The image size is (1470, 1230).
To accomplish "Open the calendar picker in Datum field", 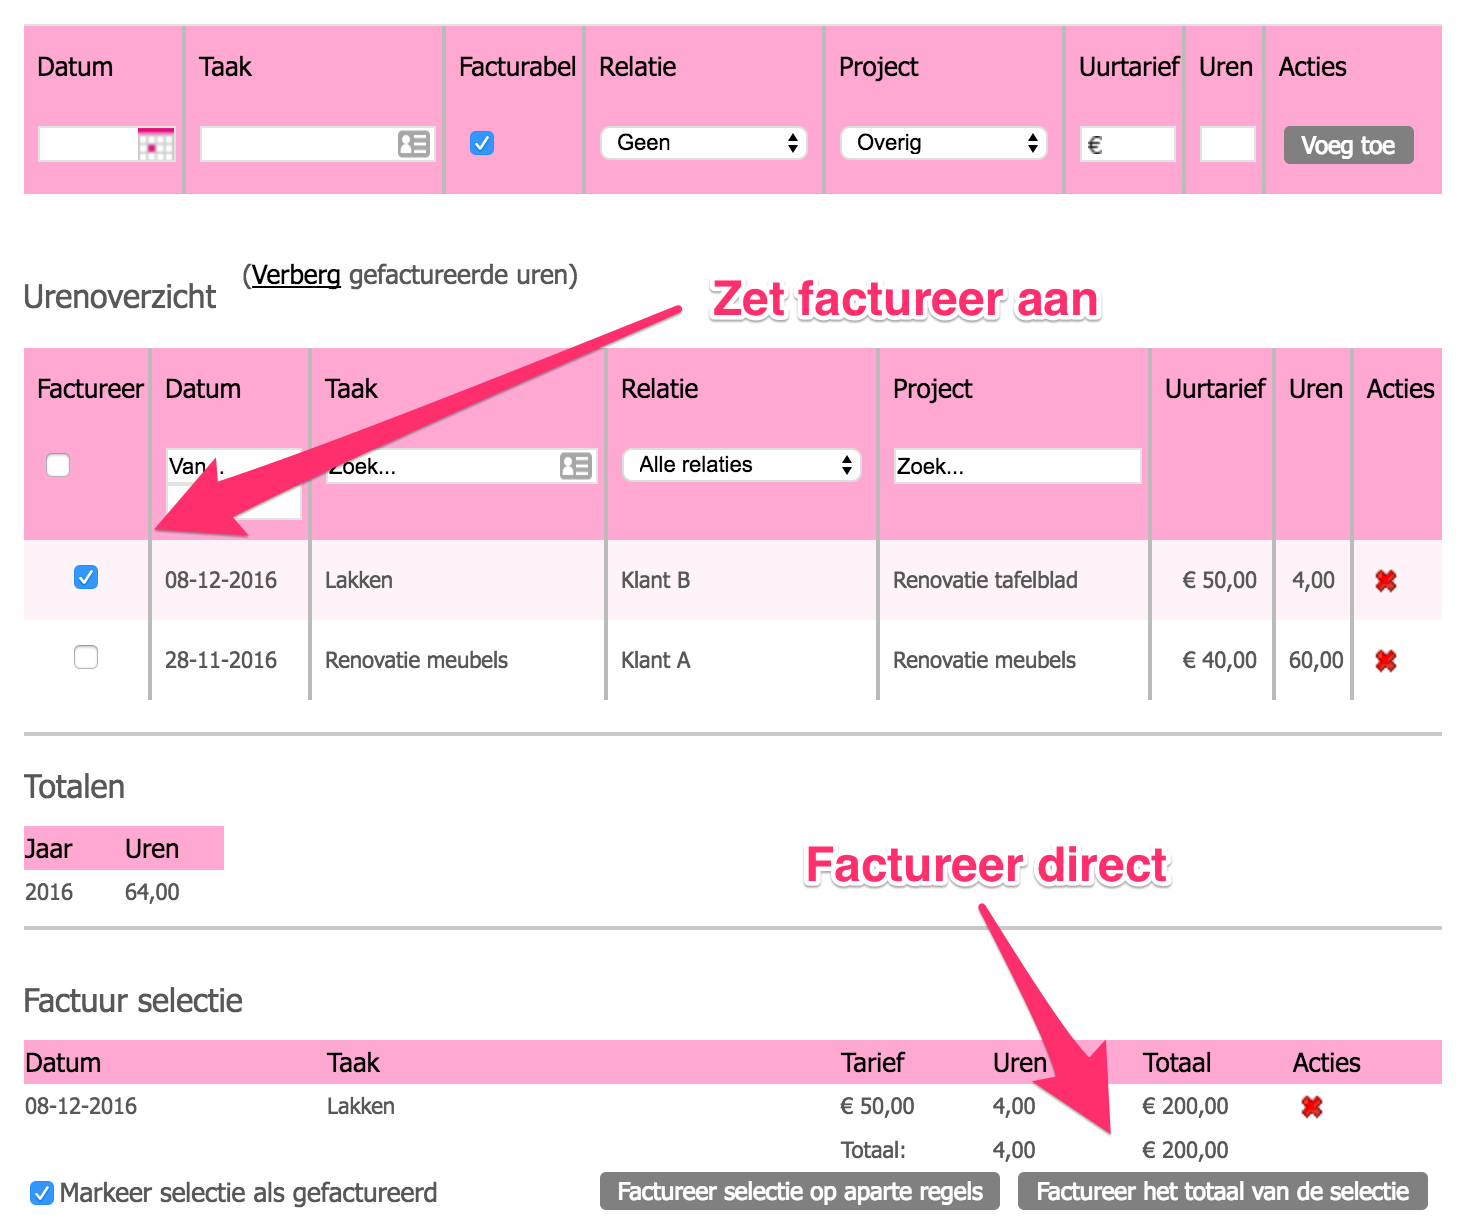I will click(155, 144).
